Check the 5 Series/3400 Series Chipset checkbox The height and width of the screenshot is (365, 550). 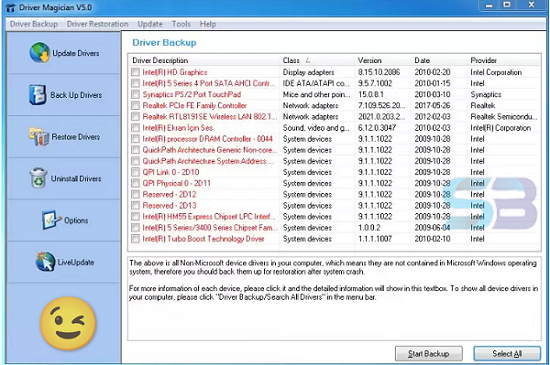[135, 228]
